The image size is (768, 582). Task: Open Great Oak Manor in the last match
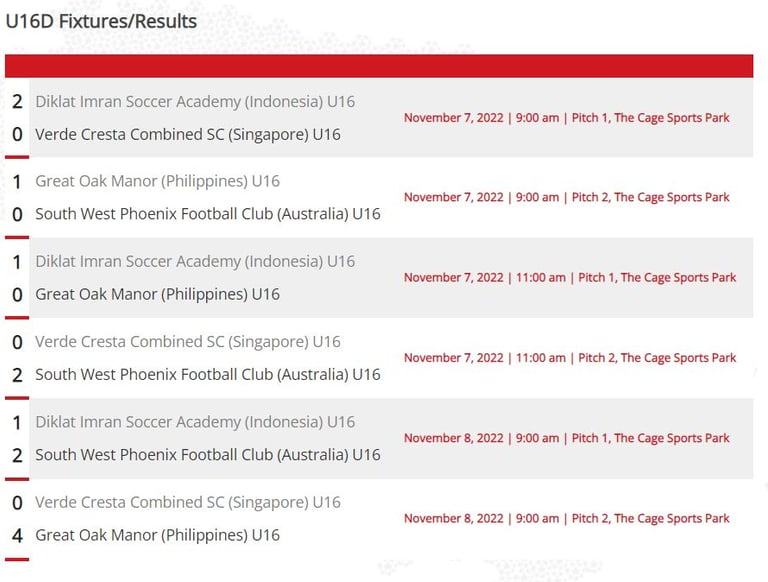point(157,535)
